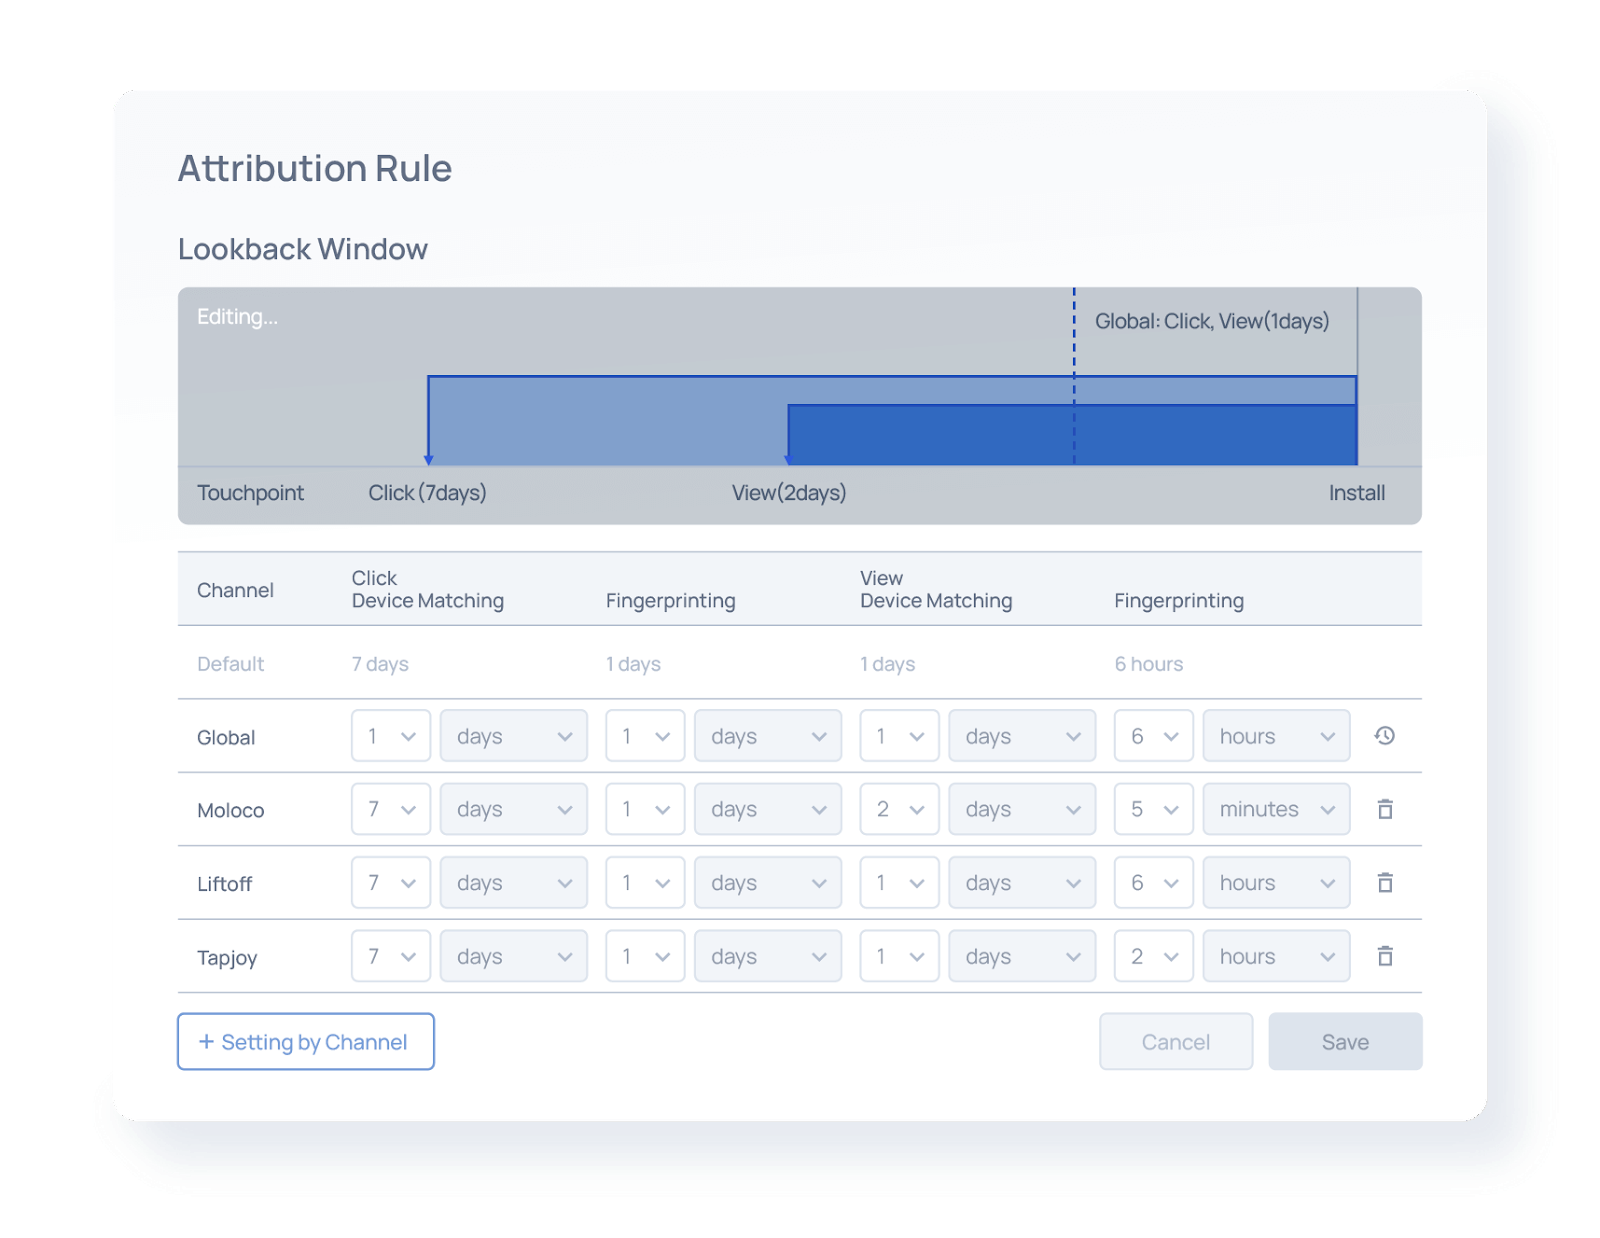Image resolution: width=1600 pixels, height=1238 pixels.
Task: Click the Tapjoy channel name
Action: (x=227, y=958)
